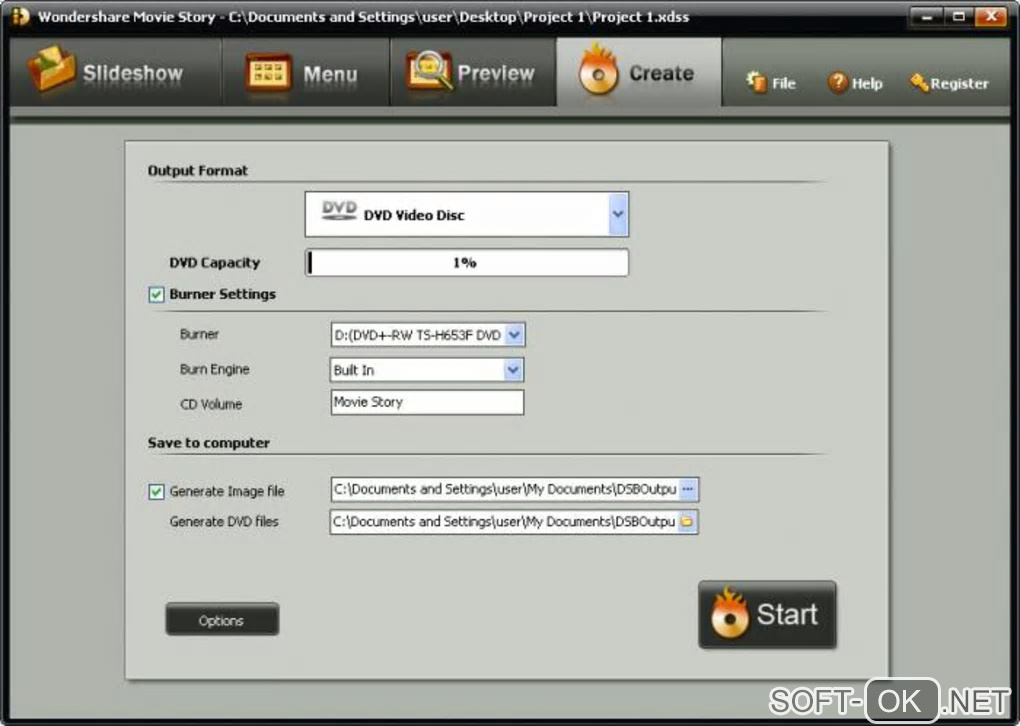Click the Register key button
Screen dimensions: 1020x726
(x=949, y=83)
